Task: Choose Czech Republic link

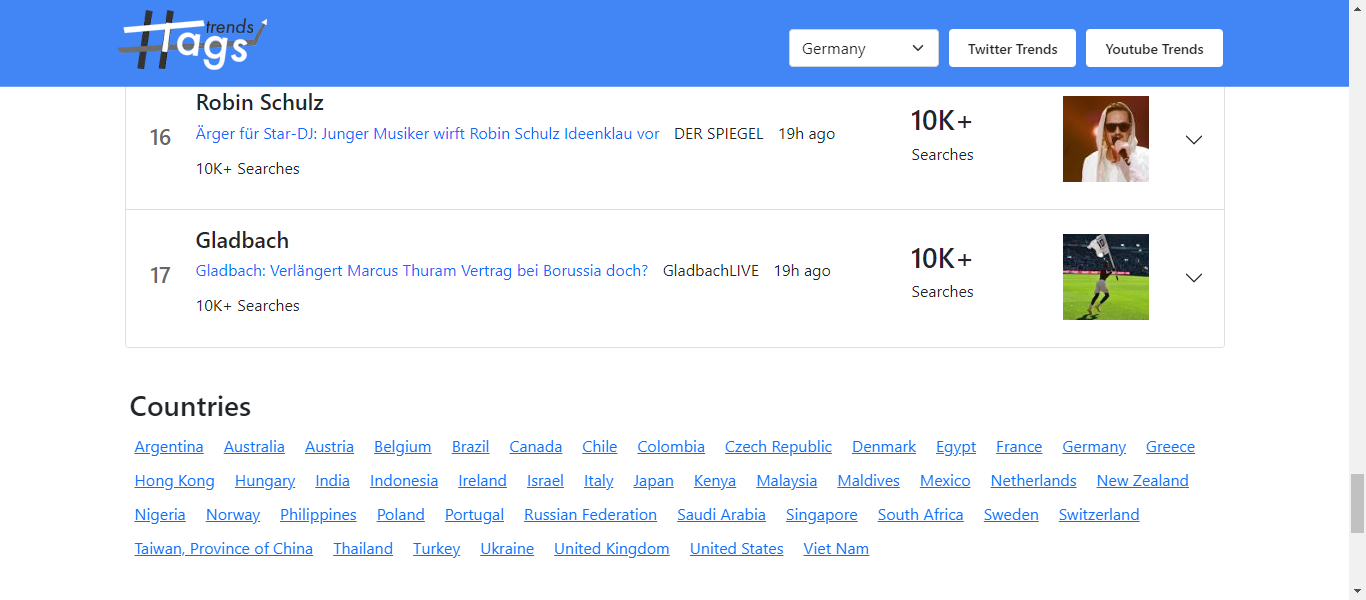Action: click(778, 447)
